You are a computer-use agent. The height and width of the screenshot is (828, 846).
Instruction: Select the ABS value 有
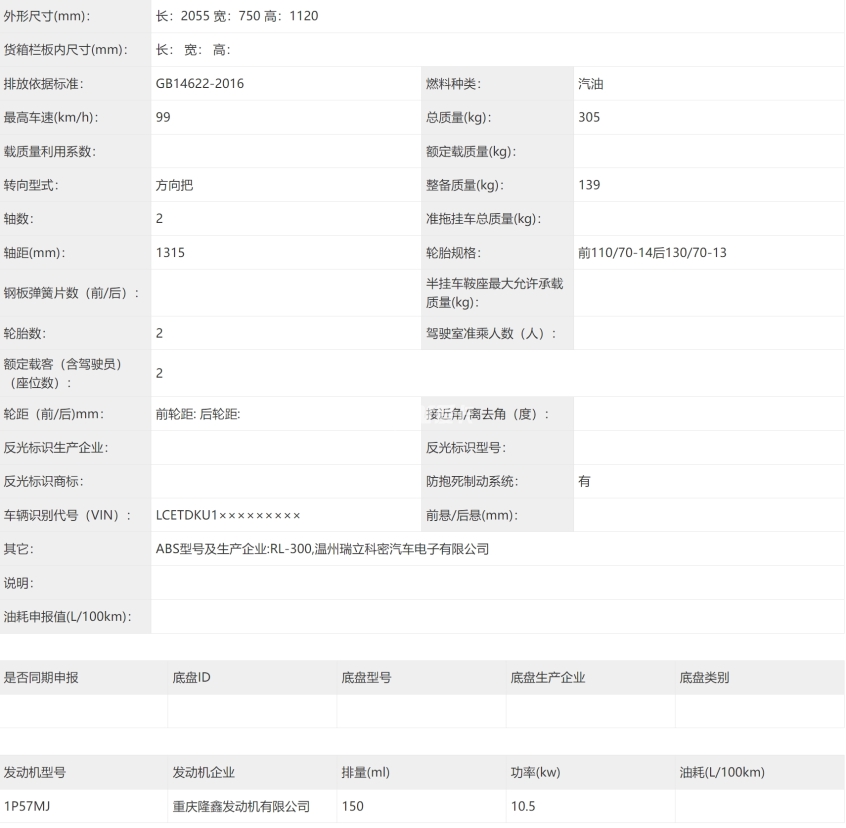[x=584, y=481]
